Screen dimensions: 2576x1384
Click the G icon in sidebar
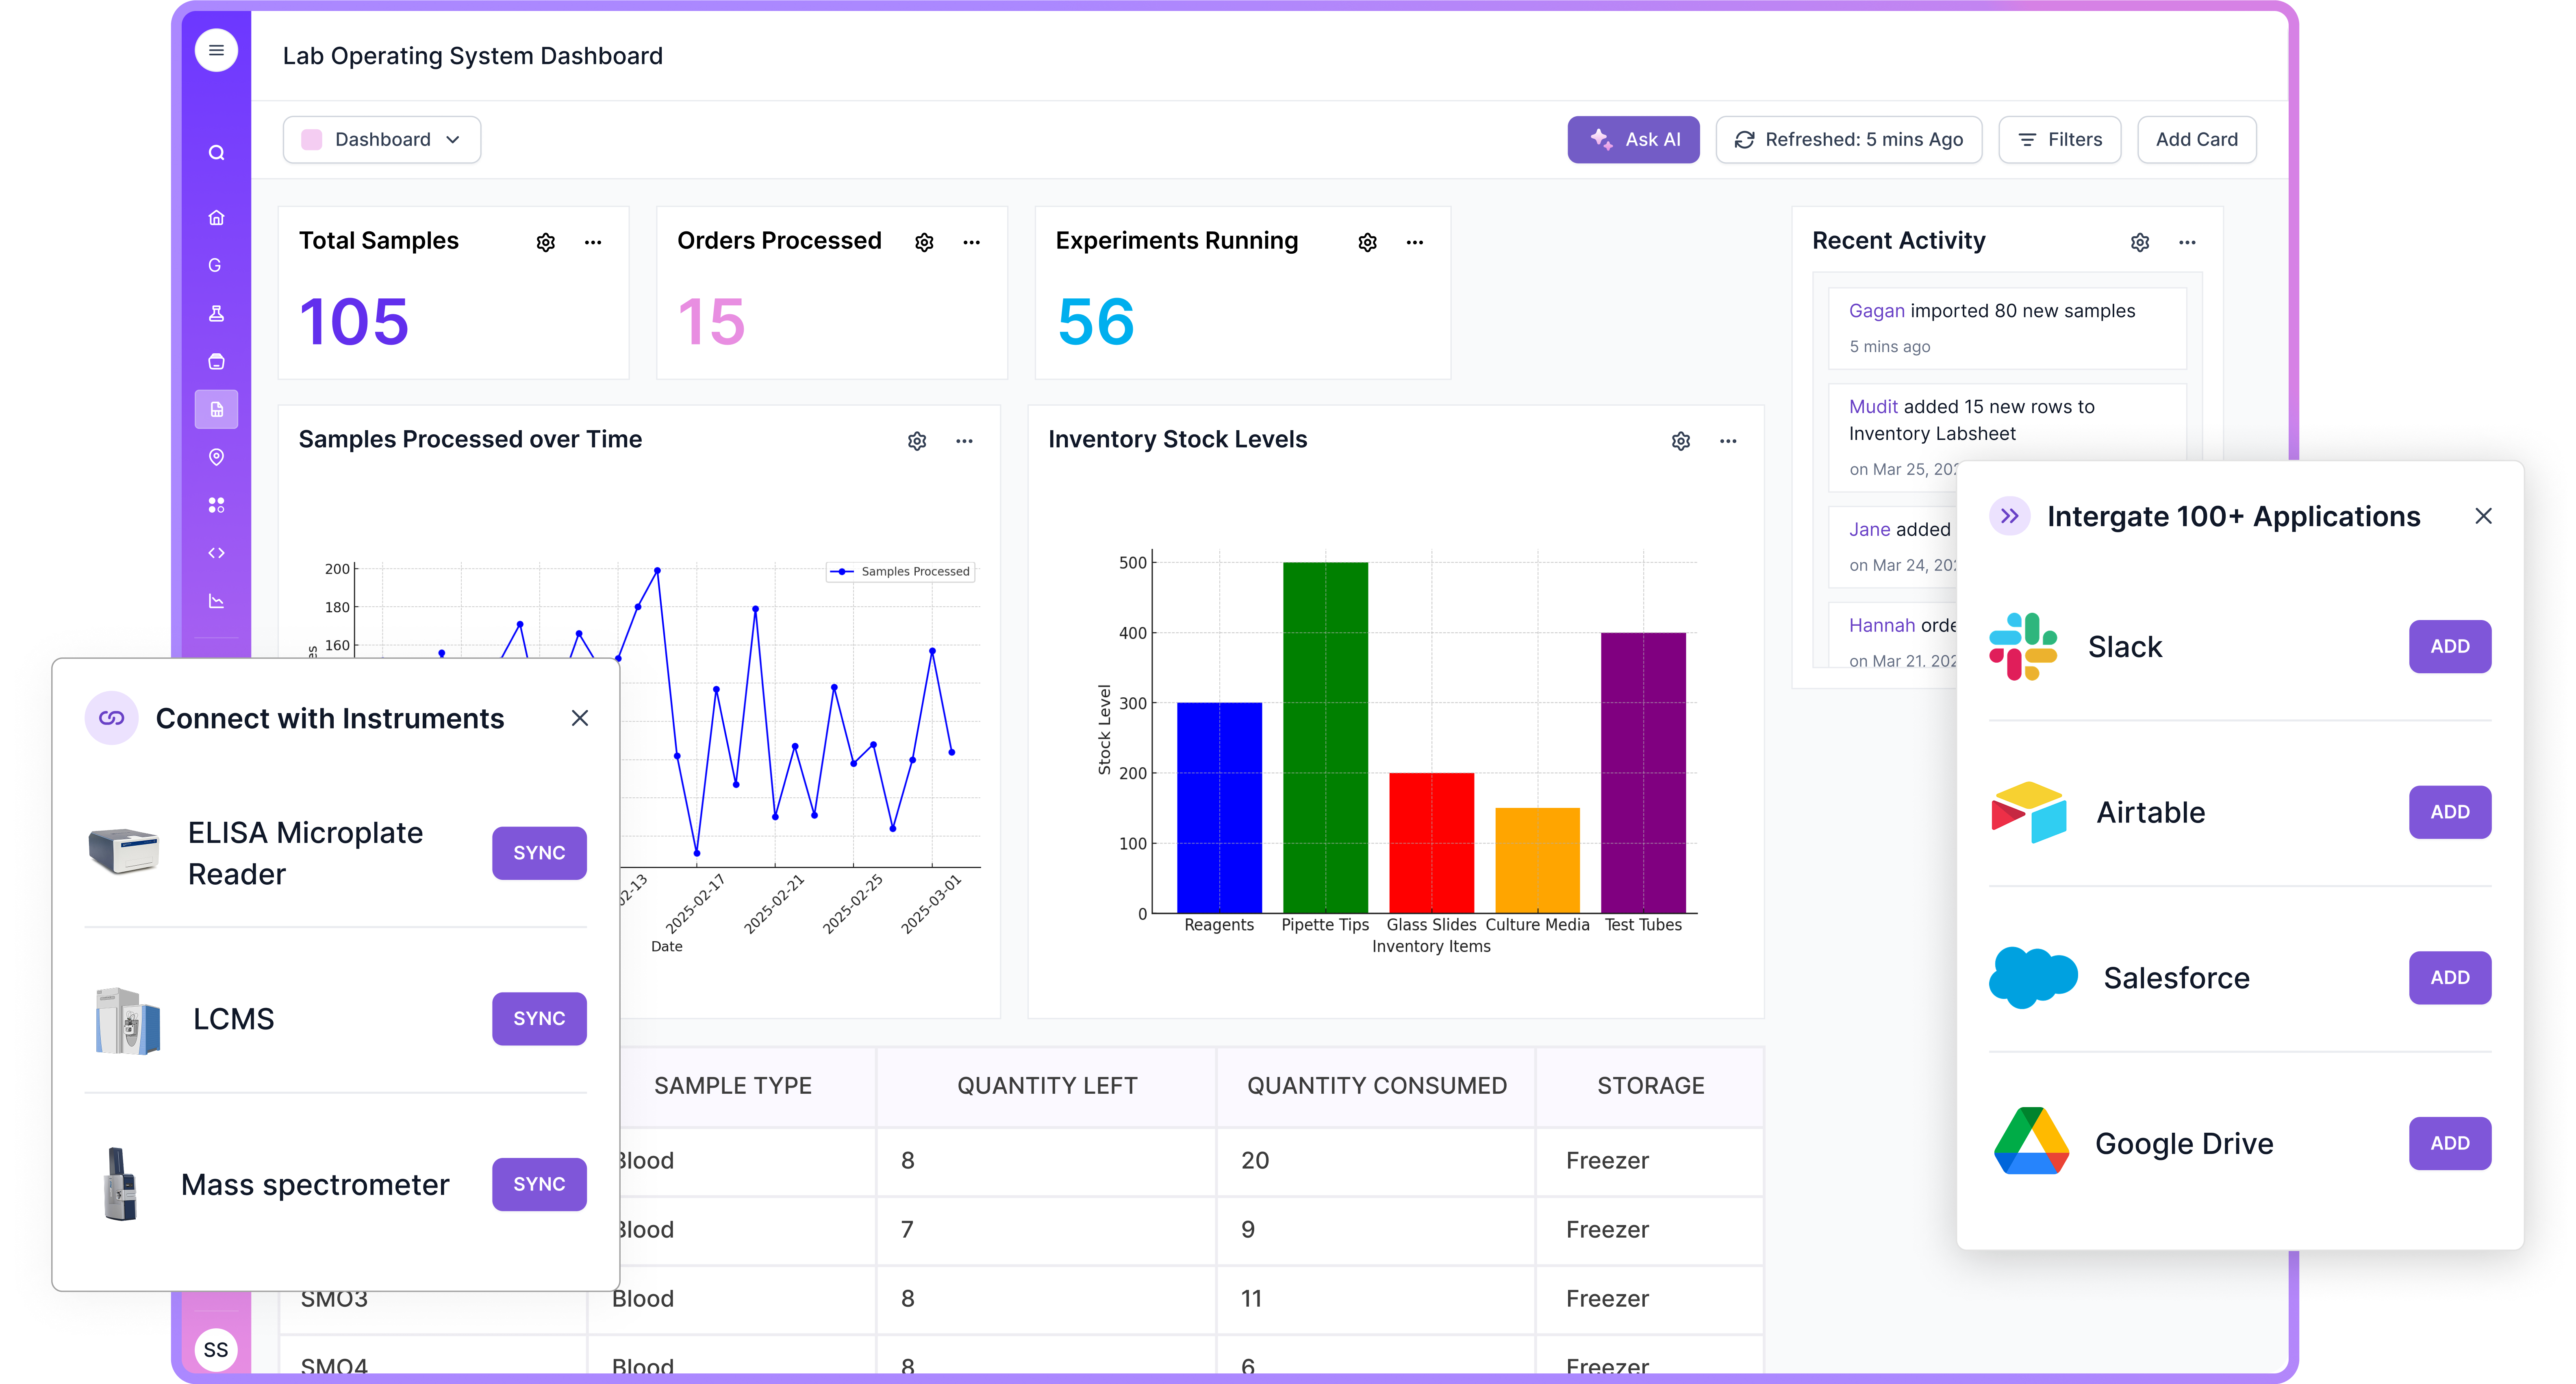click(x=215, y=266)
